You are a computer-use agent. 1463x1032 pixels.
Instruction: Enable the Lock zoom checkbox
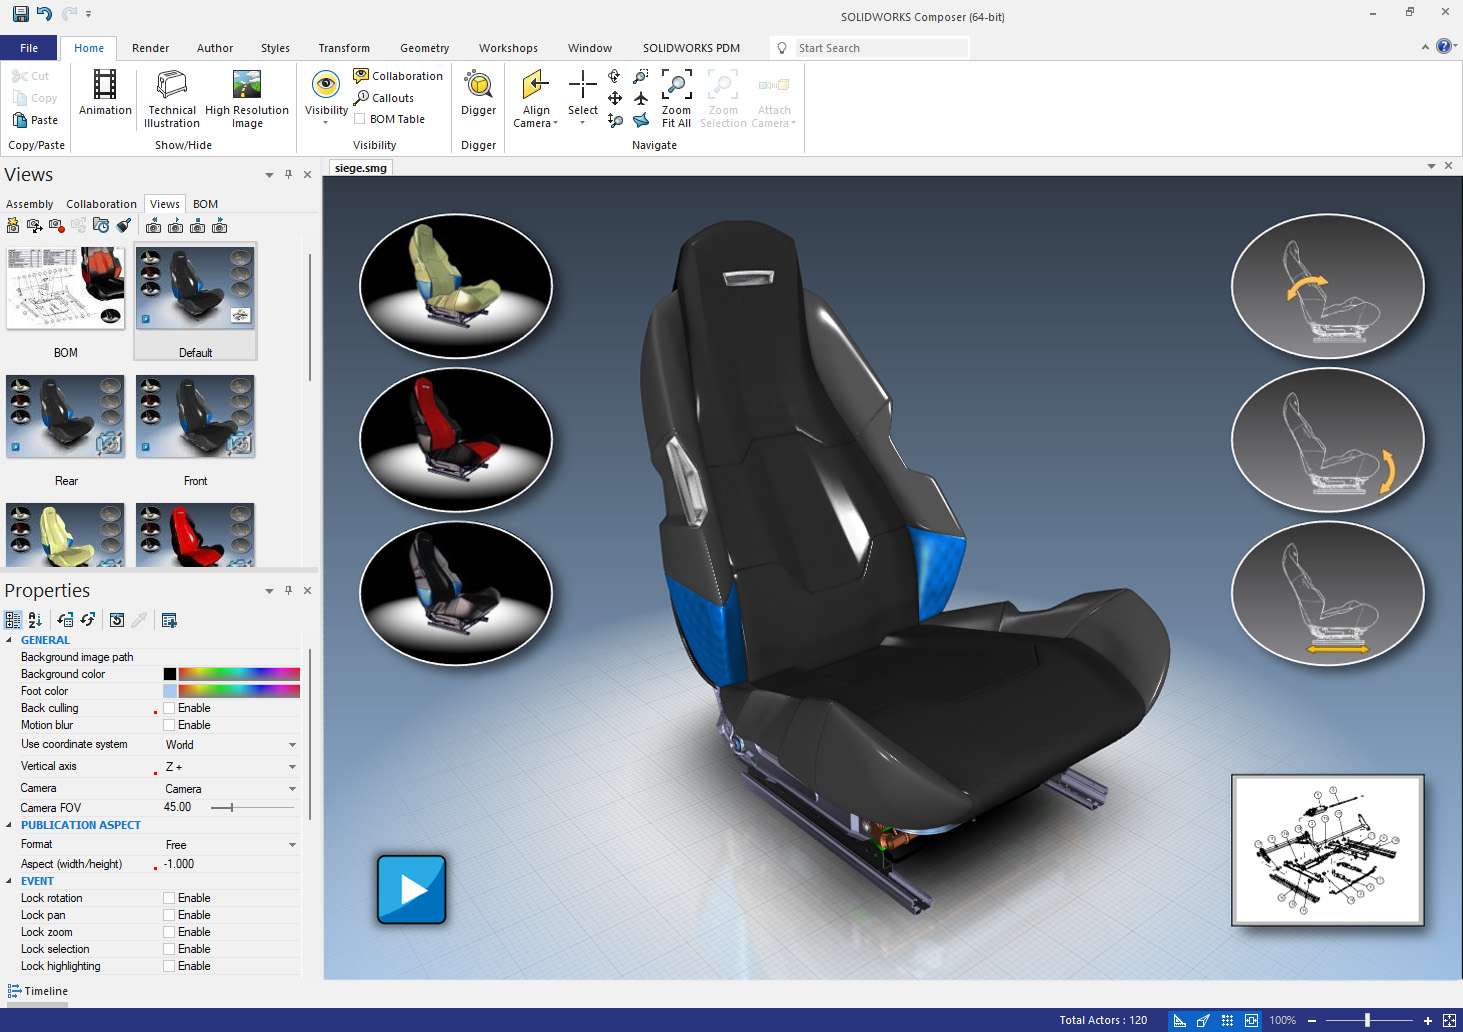tap(169, 932)
